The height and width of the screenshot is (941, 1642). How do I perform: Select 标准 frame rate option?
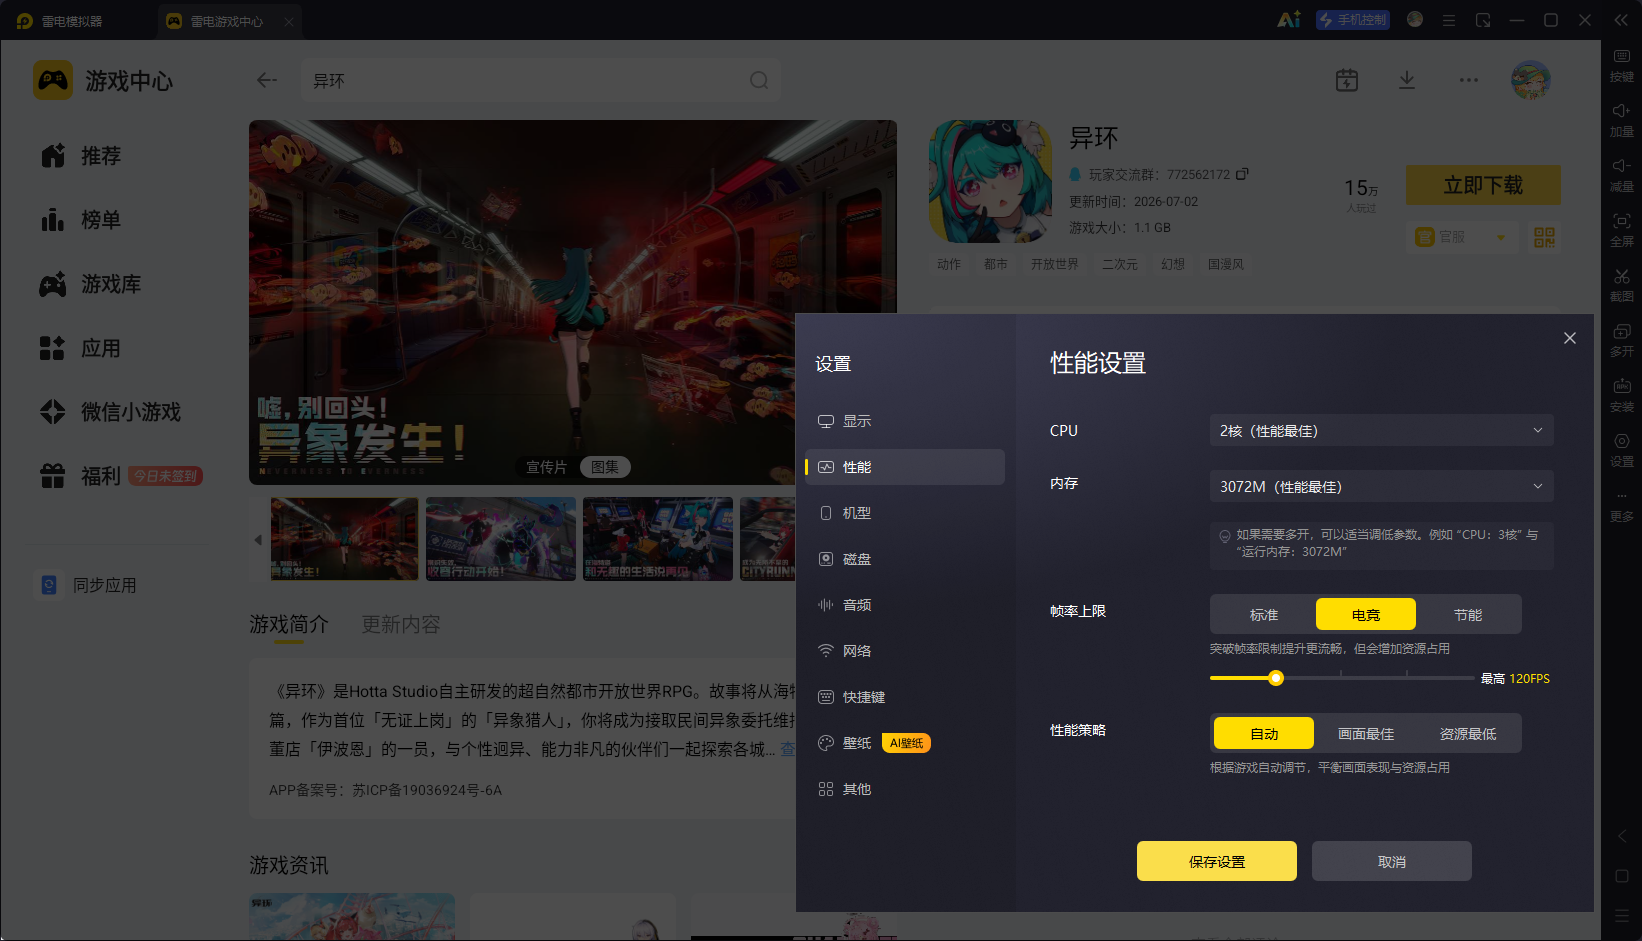(1264, 614)
